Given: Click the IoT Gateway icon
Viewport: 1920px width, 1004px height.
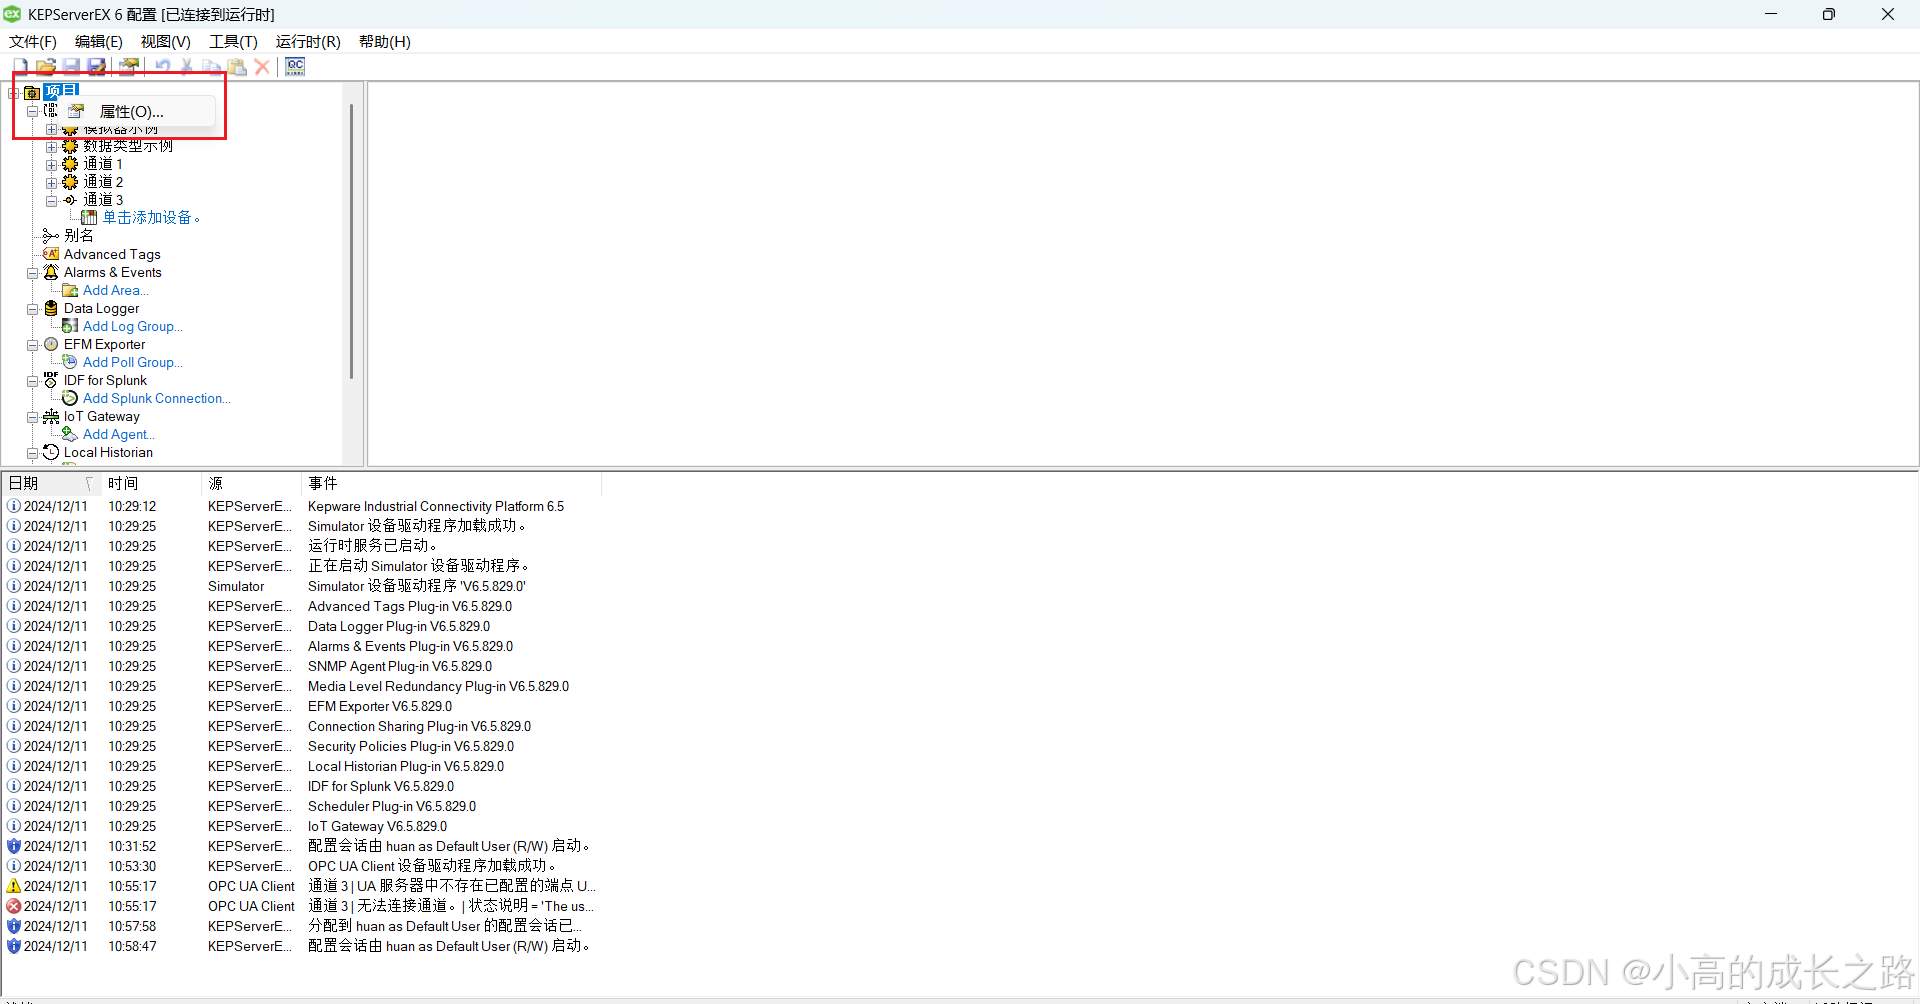Looking at the screenshot, I should pyautogui.click(x=51, y=416).
